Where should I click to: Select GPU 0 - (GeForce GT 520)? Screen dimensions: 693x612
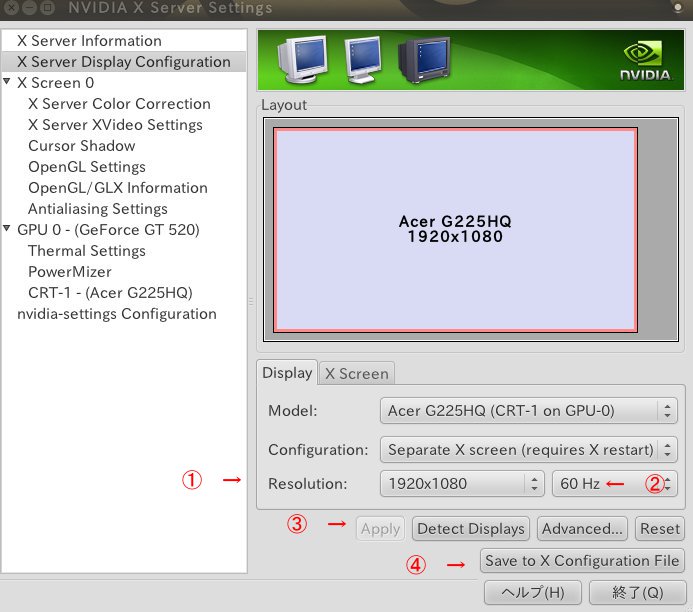coord(108,230)
